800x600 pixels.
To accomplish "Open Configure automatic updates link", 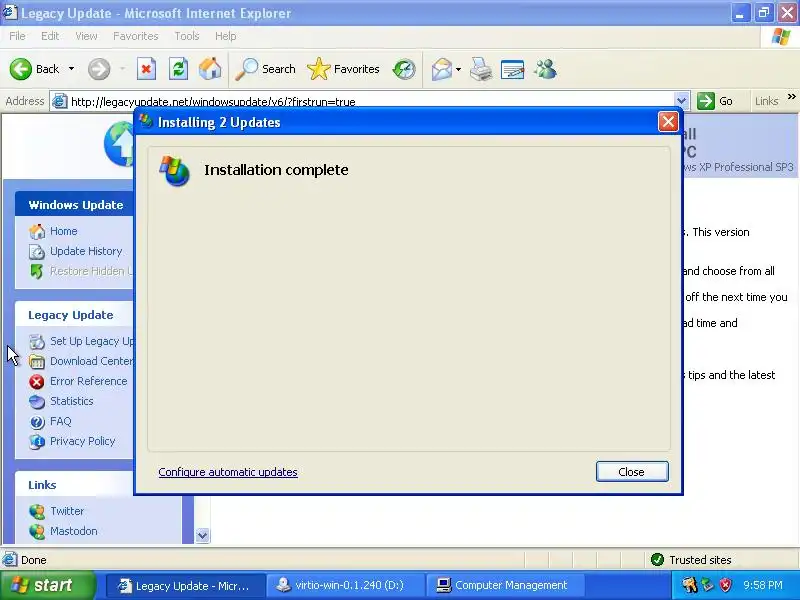I will coord(228,472).
